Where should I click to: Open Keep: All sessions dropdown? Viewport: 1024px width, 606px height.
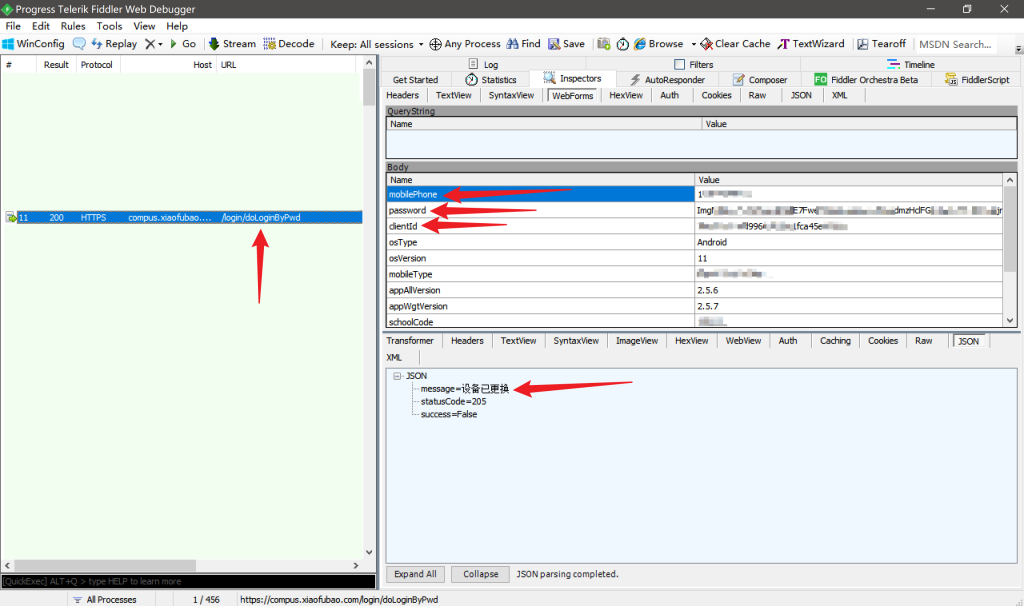(x=377, y=44)
